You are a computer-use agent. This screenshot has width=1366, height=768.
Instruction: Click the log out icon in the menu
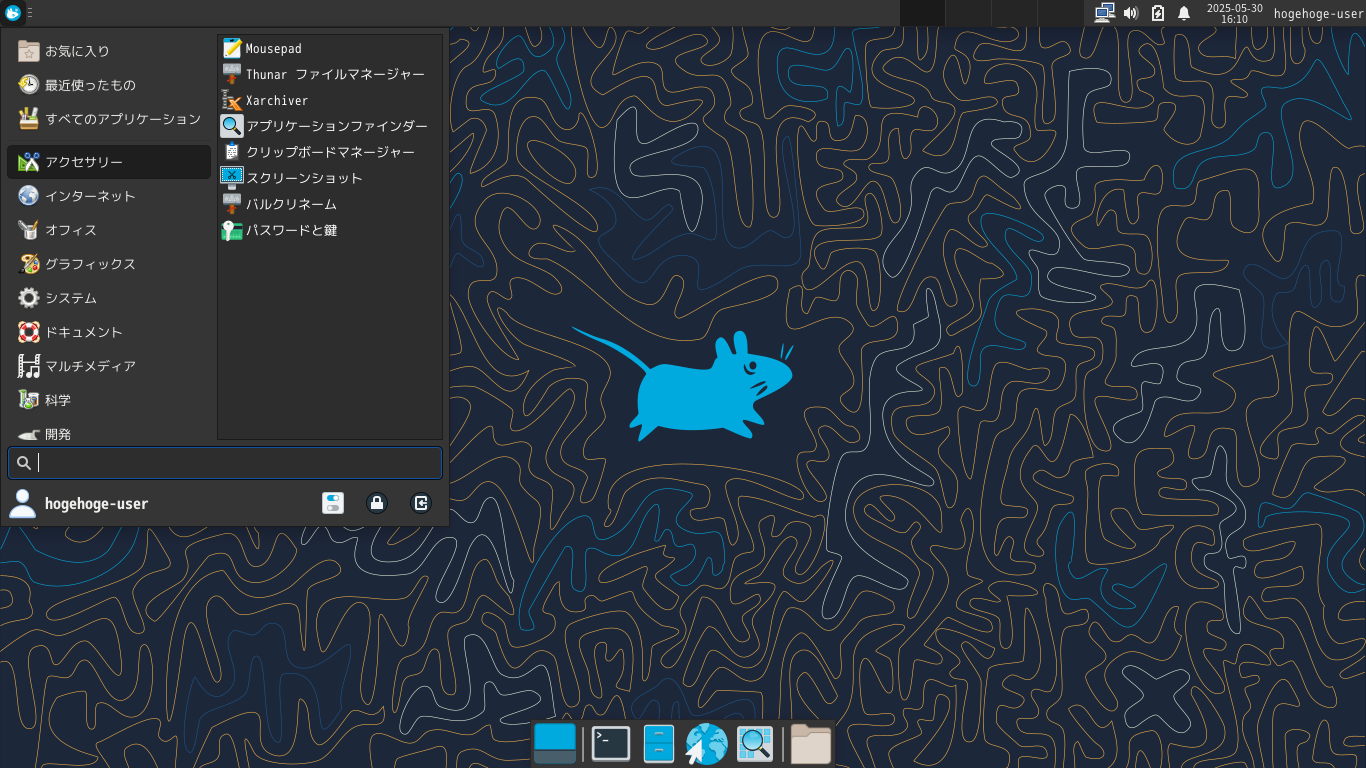click(421, 503)
